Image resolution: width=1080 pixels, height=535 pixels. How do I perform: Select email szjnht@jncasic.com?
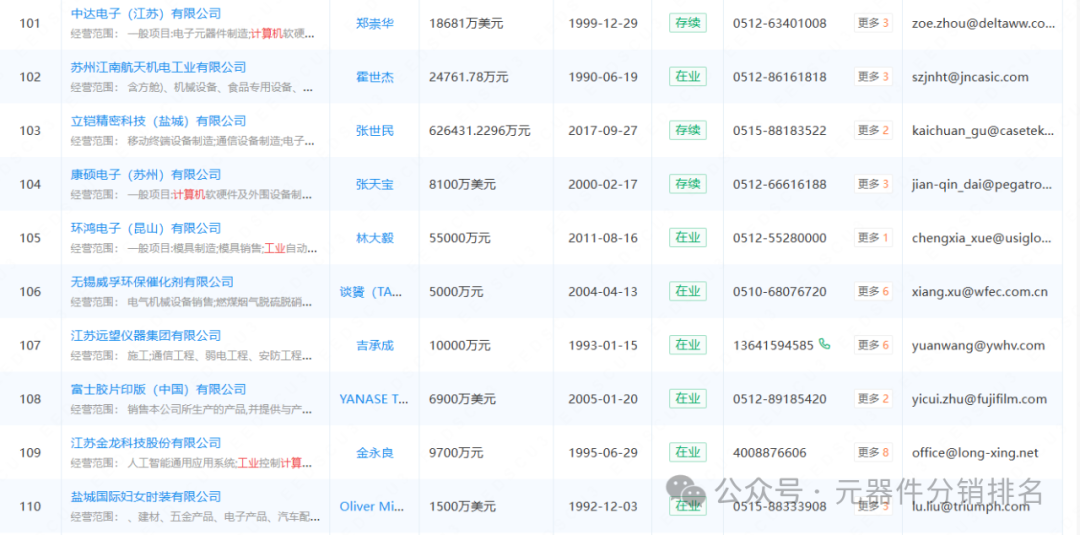[x=970, y=77]
